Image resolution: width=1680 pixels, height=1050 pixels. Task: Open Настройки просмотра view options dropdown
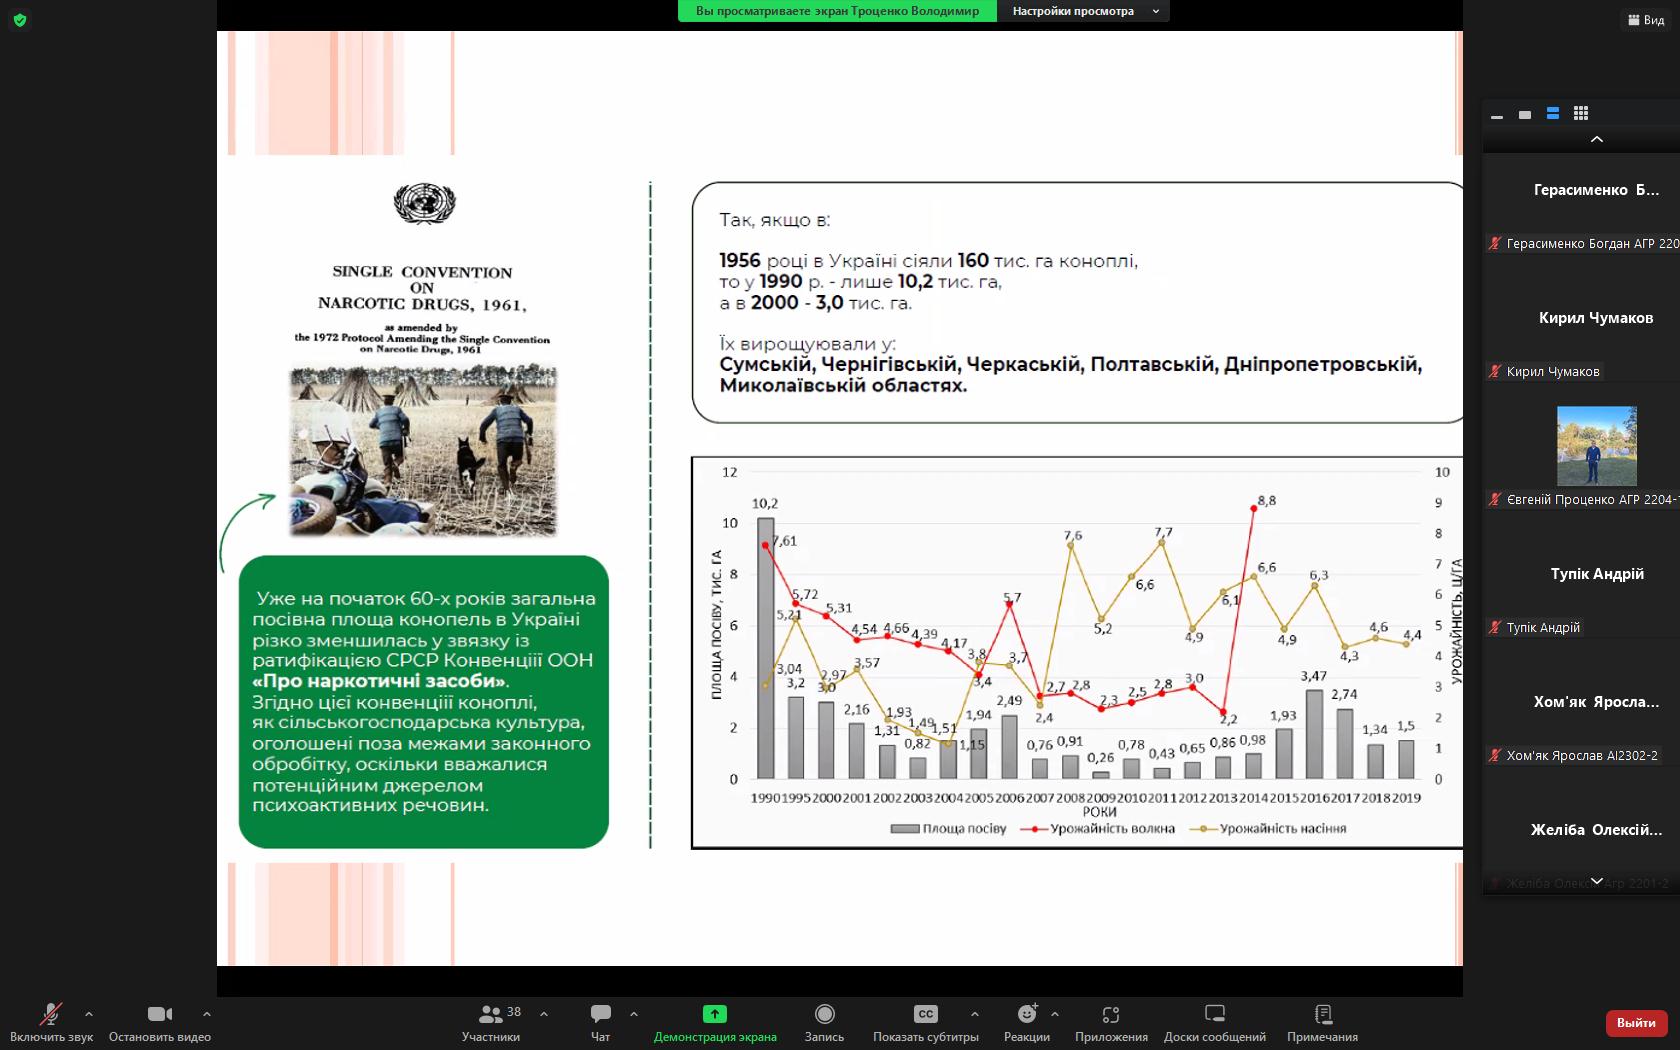(x=1083, y=11)
